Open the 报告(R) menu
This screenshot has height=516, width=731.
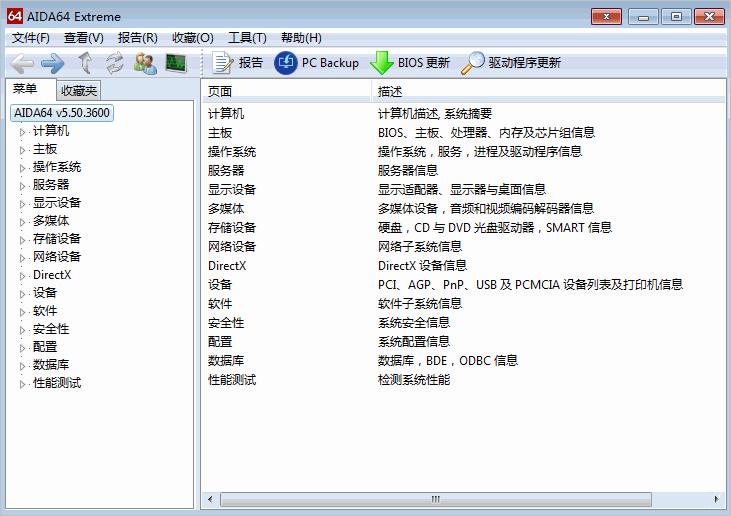138,38
